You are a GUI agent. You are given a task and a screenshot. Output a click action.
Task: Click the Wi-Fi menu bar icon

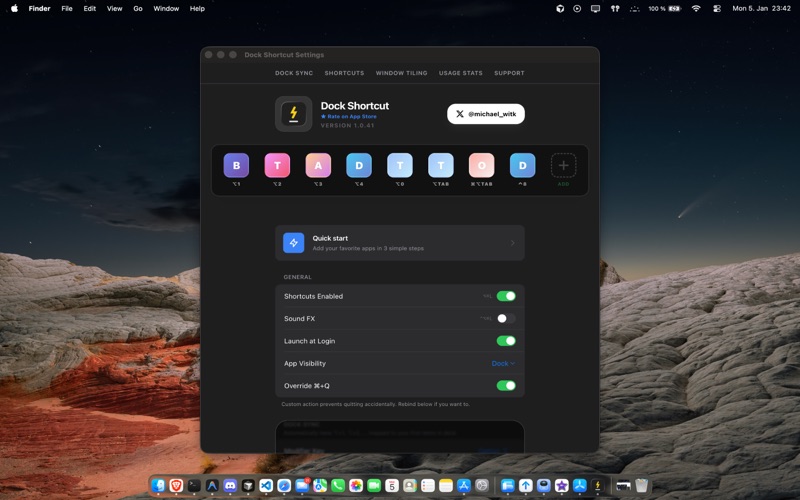tap(696, 8)
